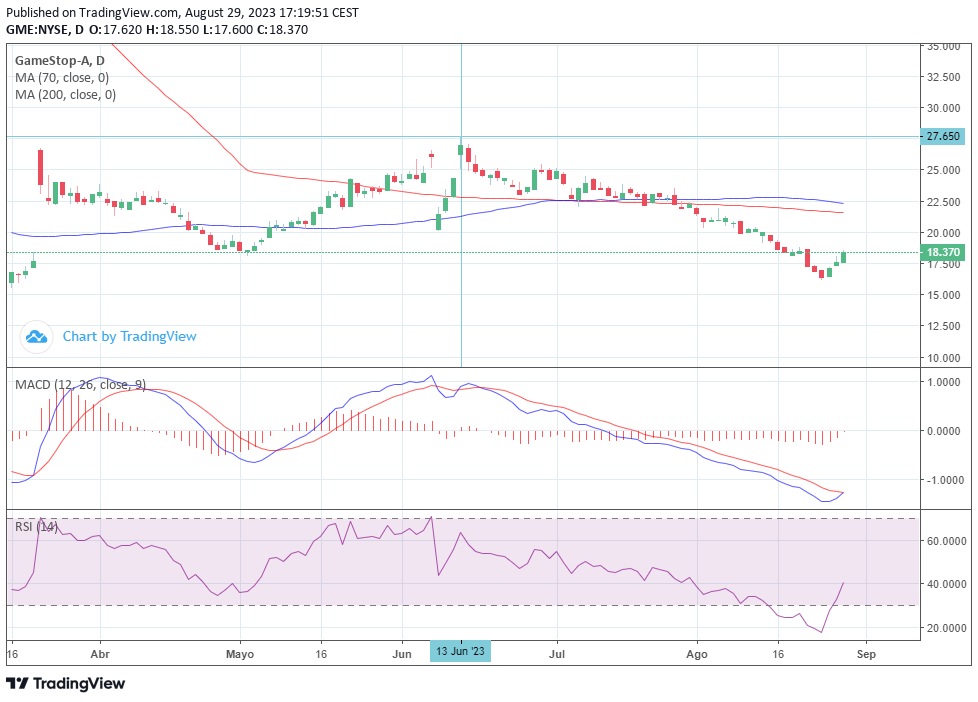Click the Jul label on time axis
Viewport: 978px width, 702px height.
click(556, 654)
